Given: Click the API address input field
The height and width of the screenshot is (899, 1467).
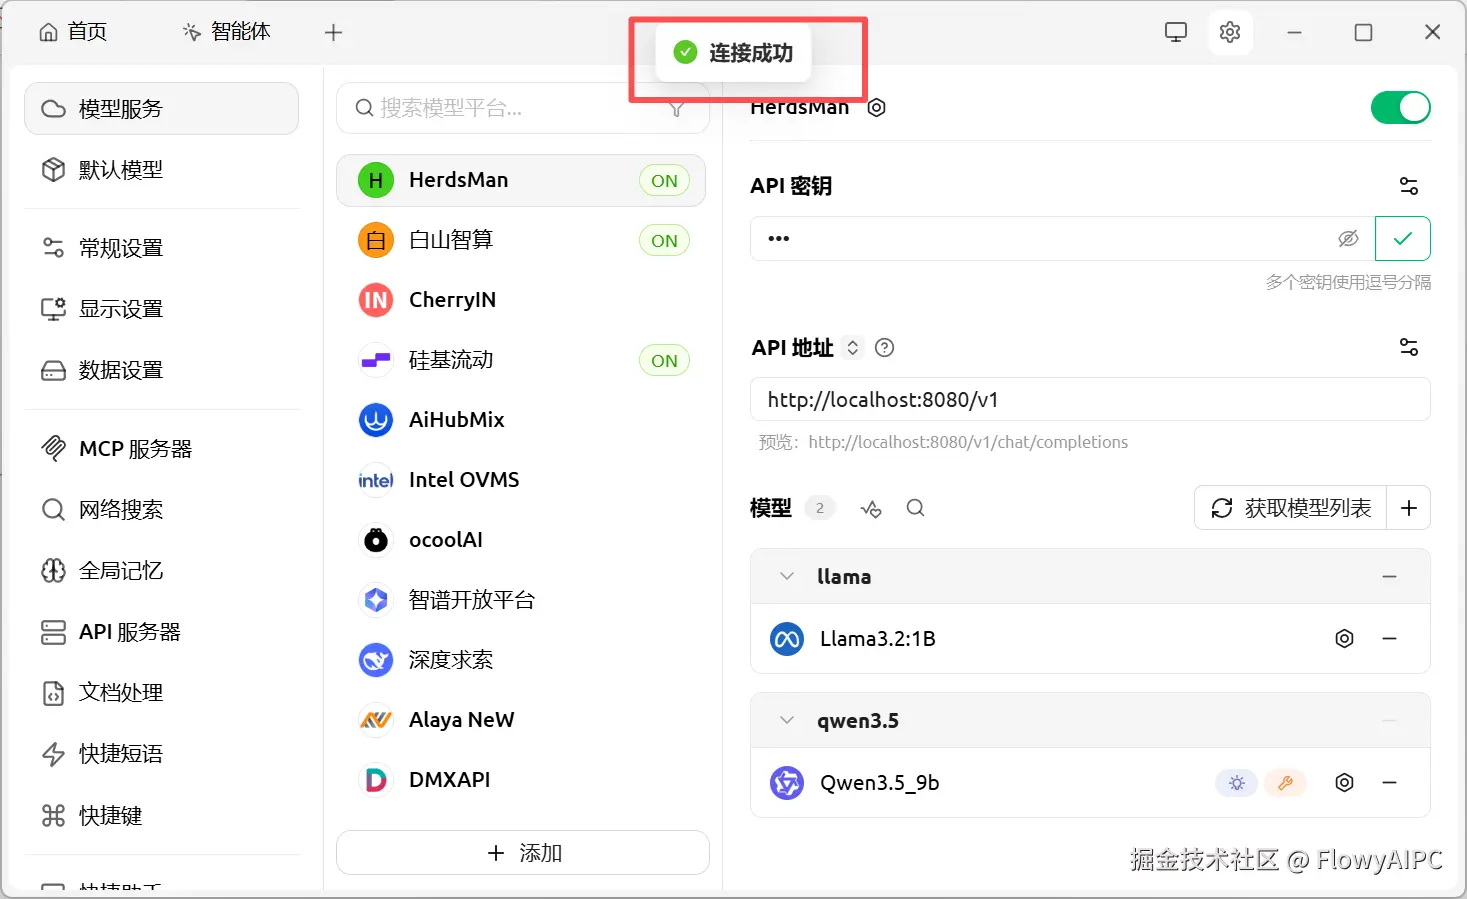Looking at the screenshot, I should (x=1090, y=400).
